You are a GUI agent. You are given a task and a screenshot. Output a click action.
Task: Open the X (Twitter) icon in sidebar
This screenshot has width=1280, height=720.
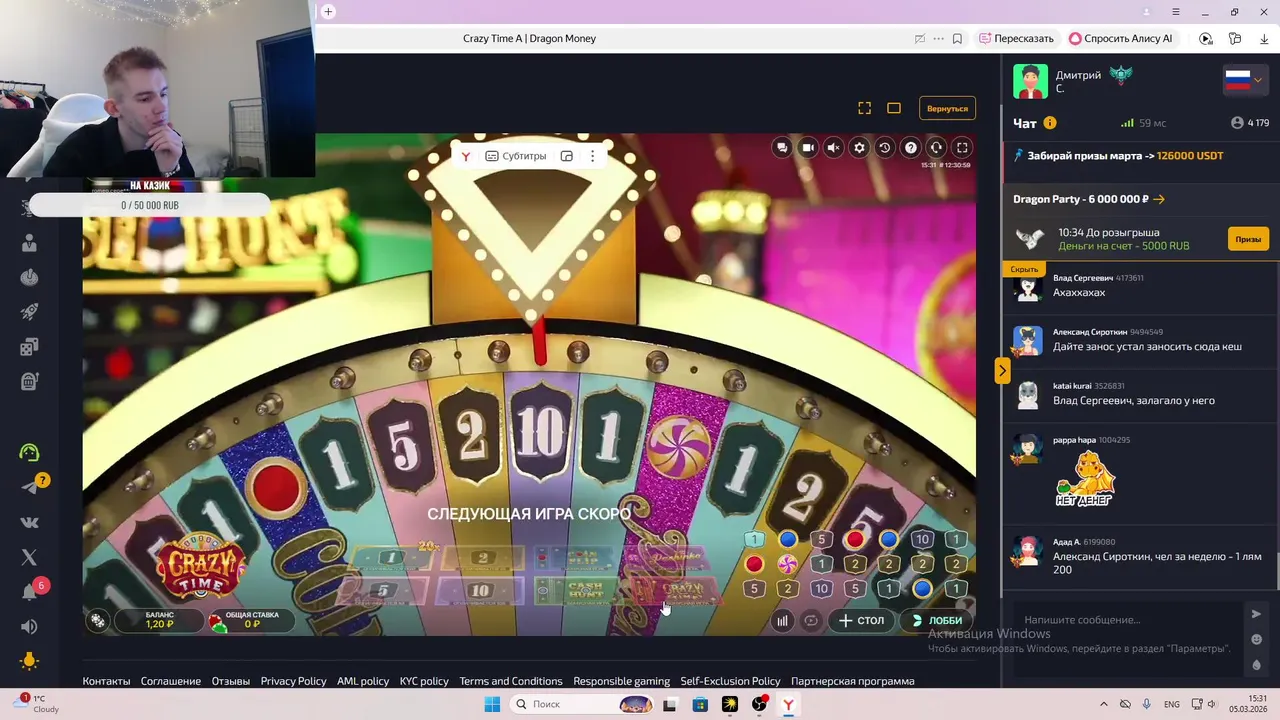[x=29, y=557]
